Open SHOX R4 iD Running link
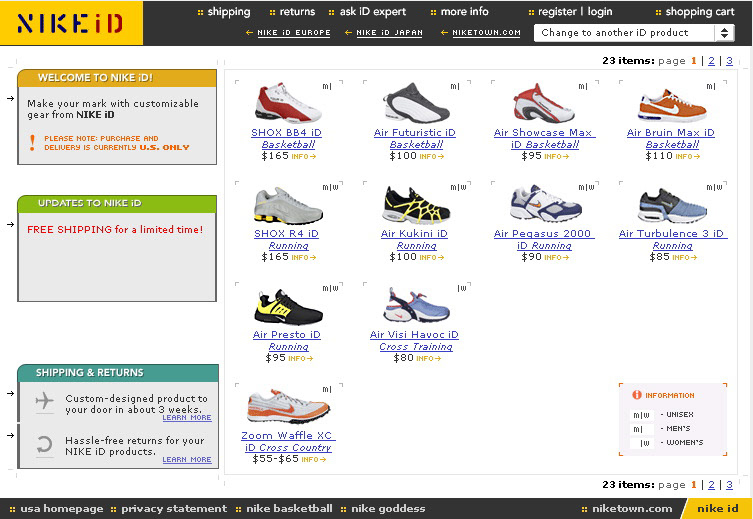This screenshot has width=753, height=519. [287, 239]
